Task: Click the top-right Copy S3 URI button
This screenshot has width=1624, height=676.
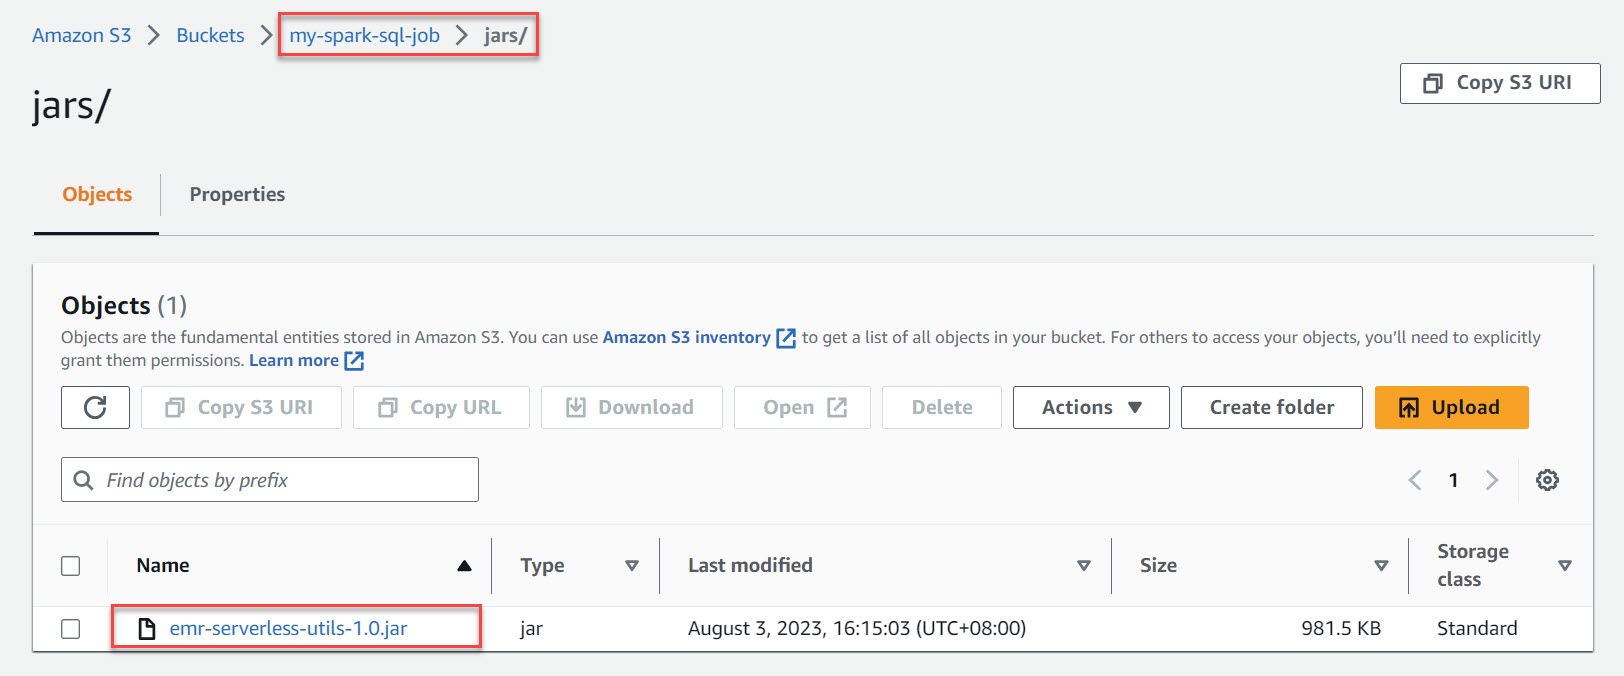Action: (1500, 83)
